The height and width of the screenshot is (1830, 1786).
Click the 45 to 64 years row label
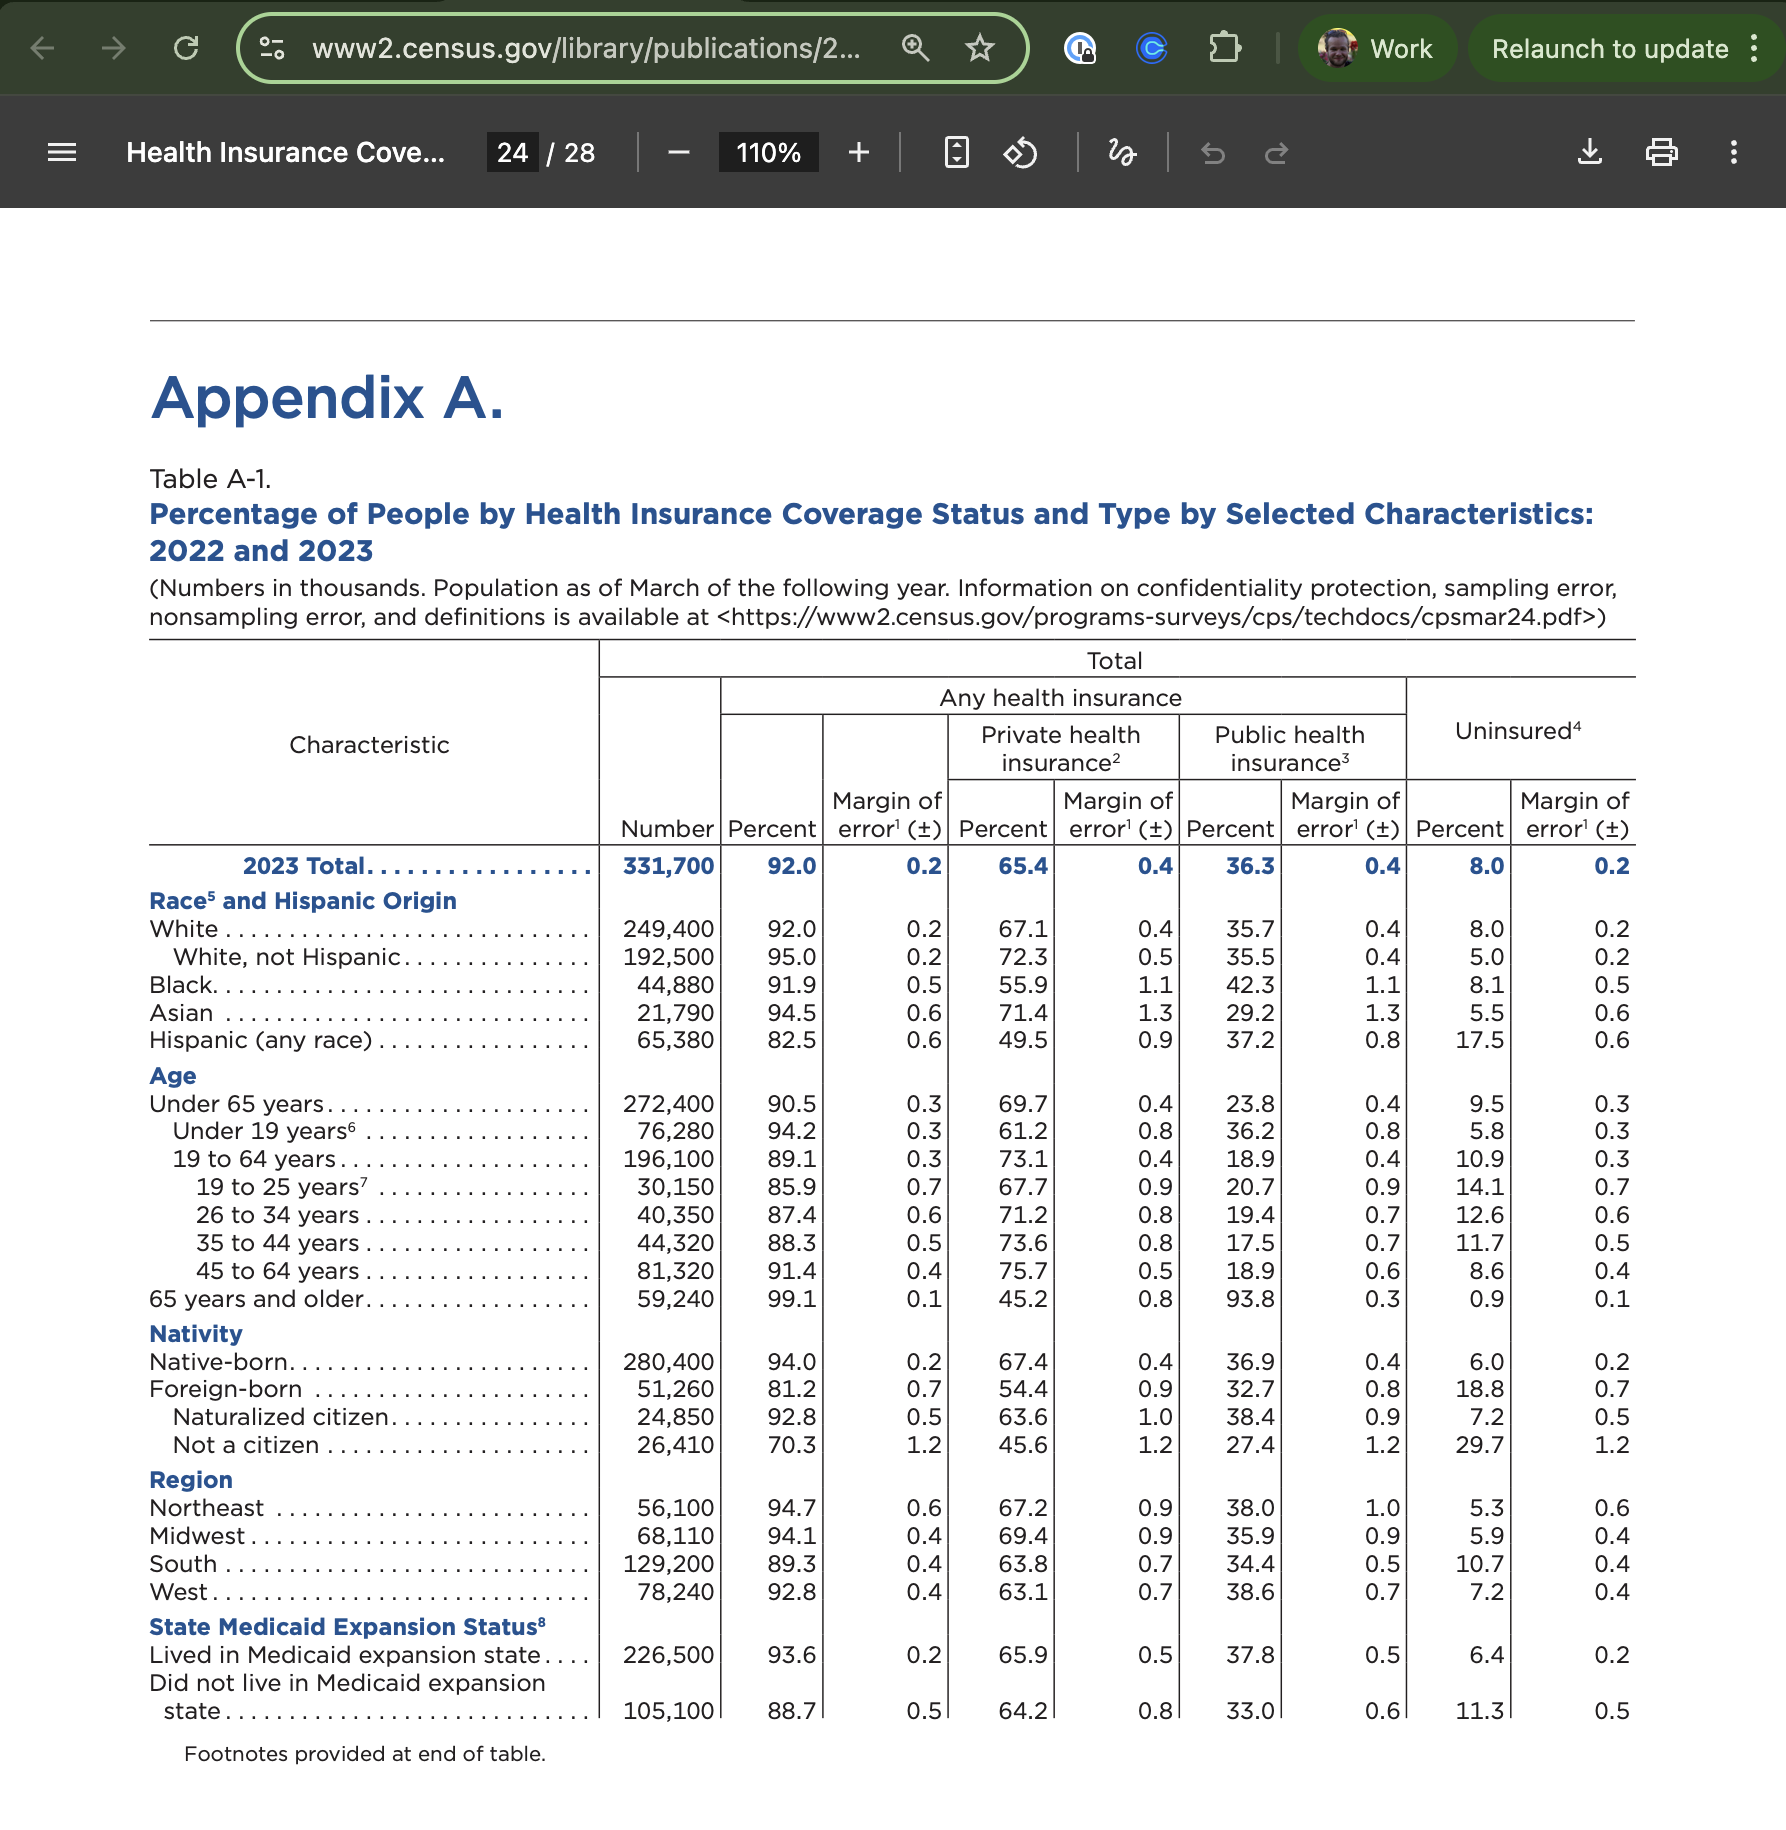tap(278, 1271)
